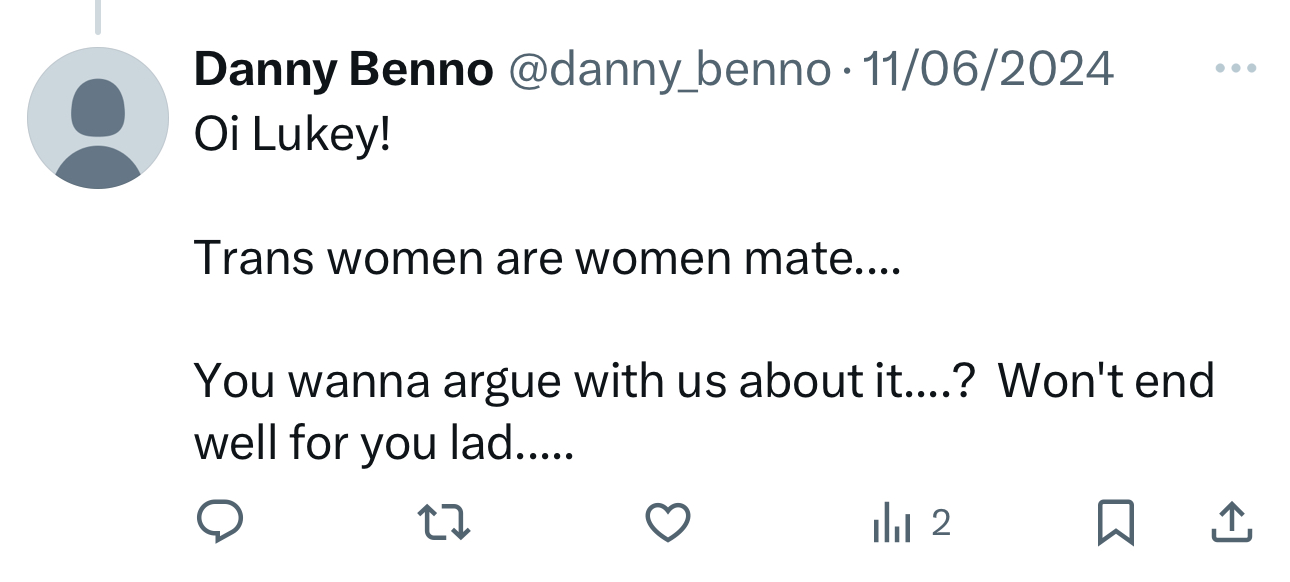Open the view analytics bar chart icon
The height and width of the screenshot is (582, 1290).
pyautogui.click(x=893, y=522)
